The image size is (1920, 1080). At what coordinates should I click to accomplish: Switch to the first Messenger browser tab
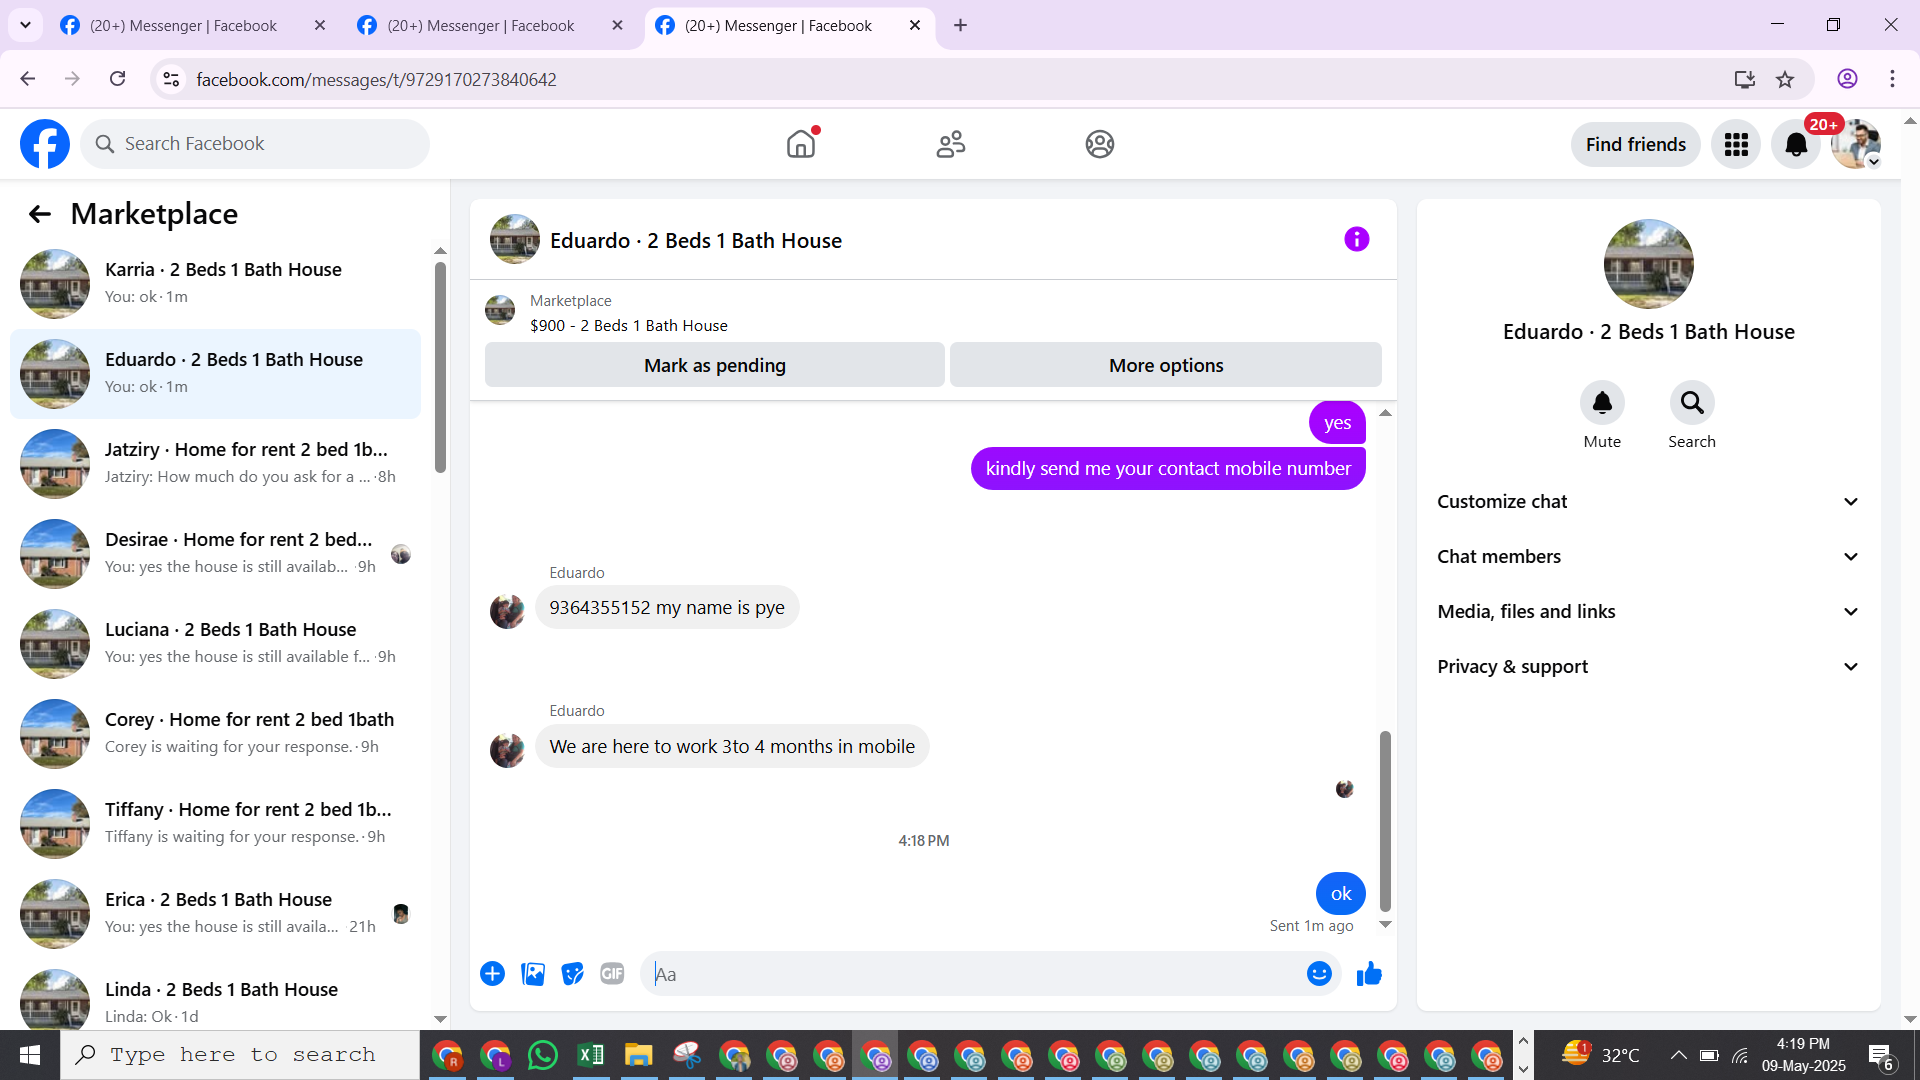pyautogui.click(x=183, y=25)
